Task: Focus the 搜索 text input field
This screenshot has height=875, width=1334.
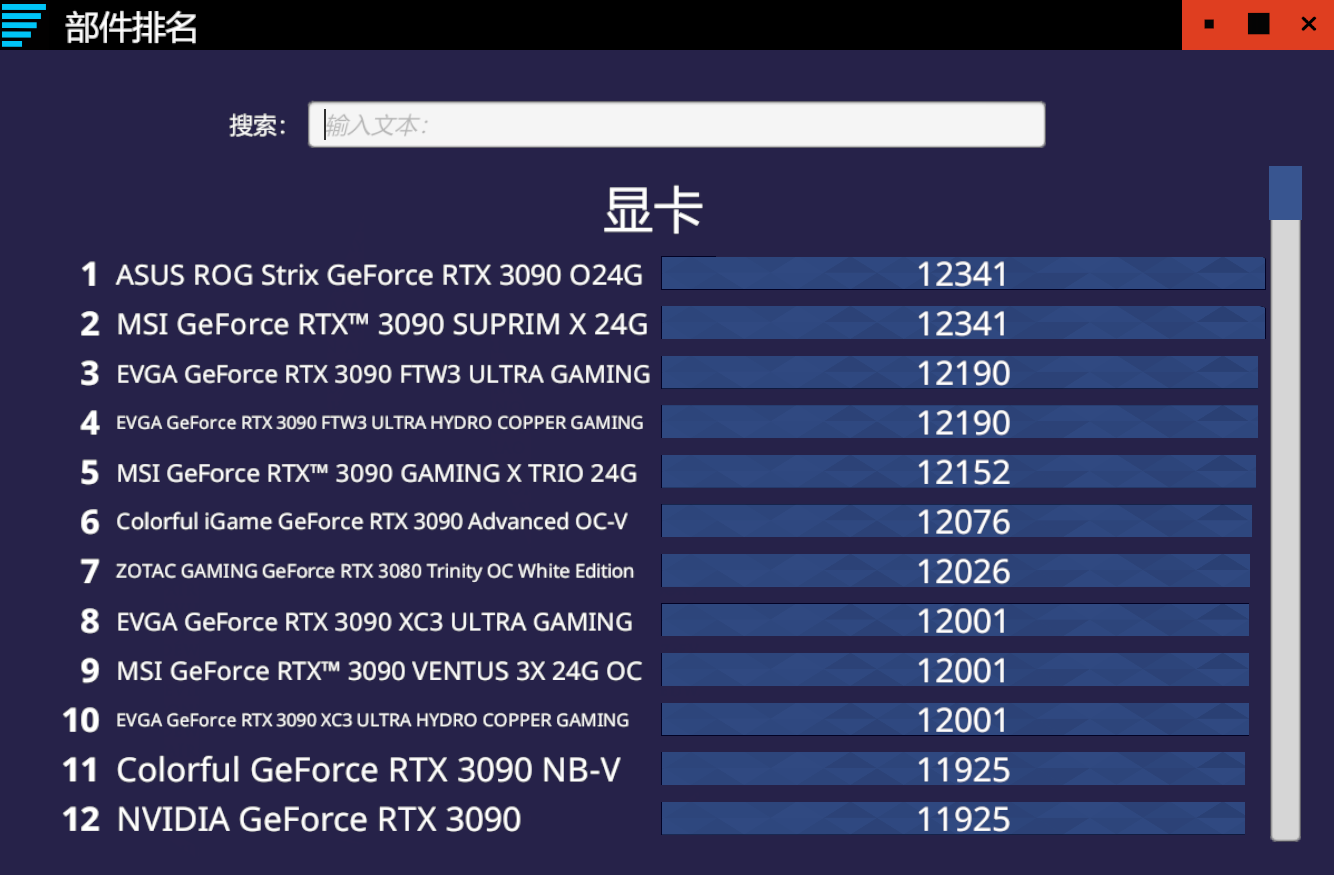Action: pos(677,125)
